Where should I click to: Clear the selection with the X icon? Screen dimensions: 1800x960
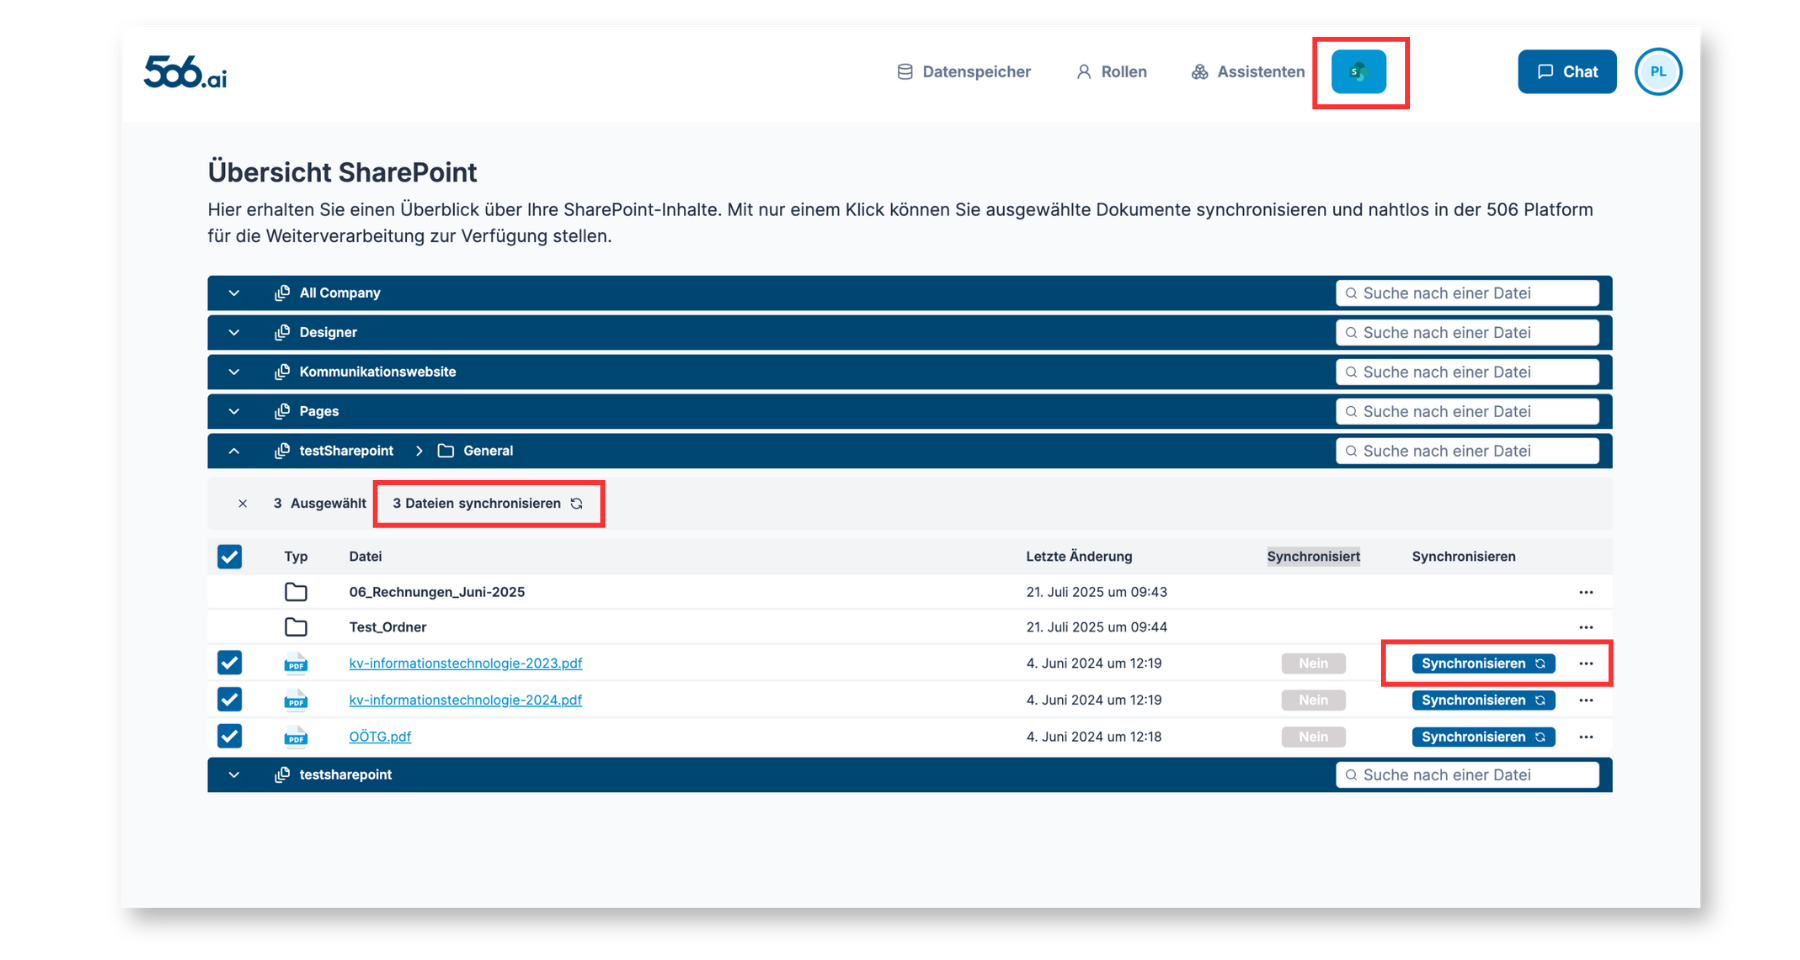(x=242, y=503)
